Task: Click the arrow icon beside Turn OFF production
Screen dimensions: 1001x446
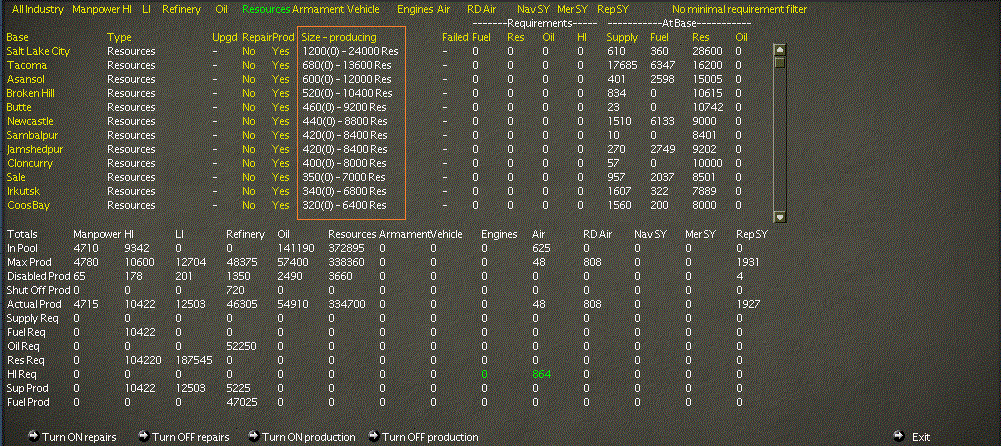Action: click(x=374, y=436)
